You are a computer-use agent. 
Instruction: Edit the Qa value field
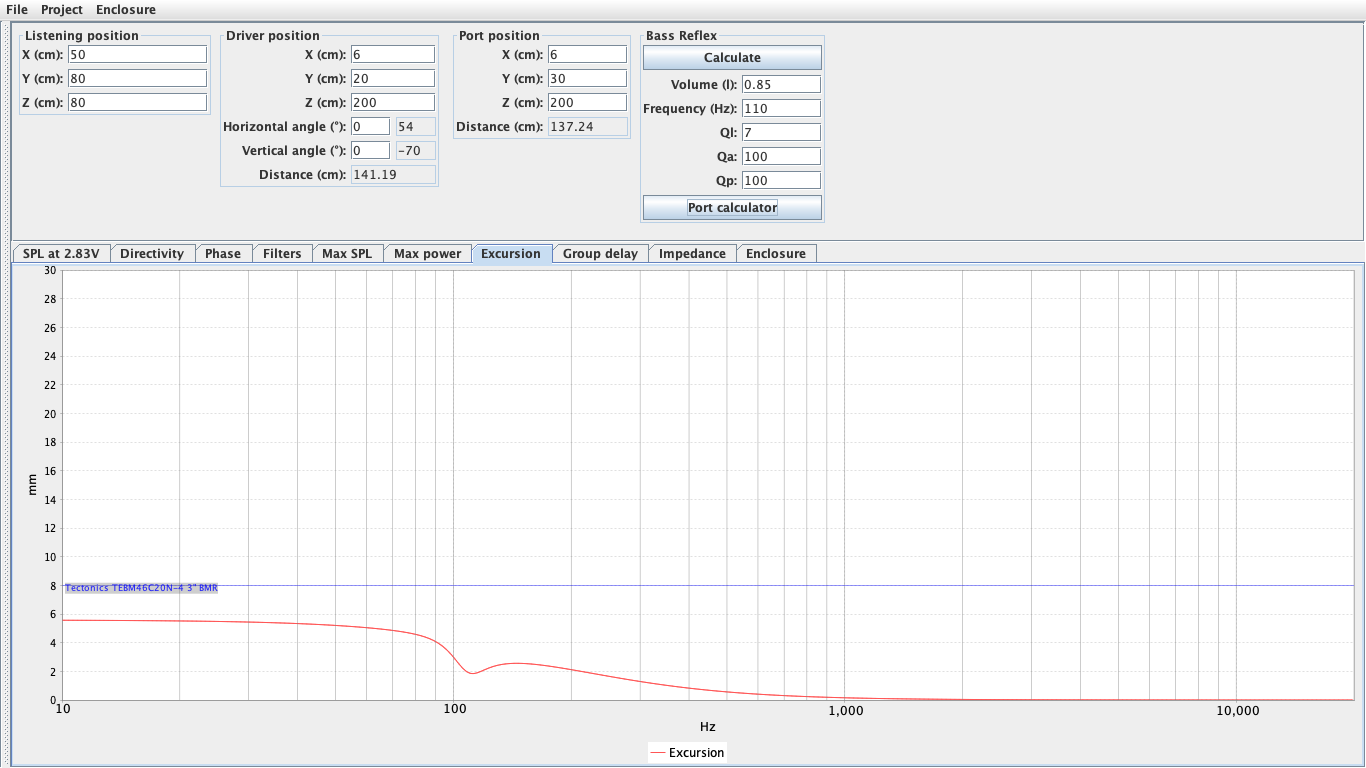[781, 156]
